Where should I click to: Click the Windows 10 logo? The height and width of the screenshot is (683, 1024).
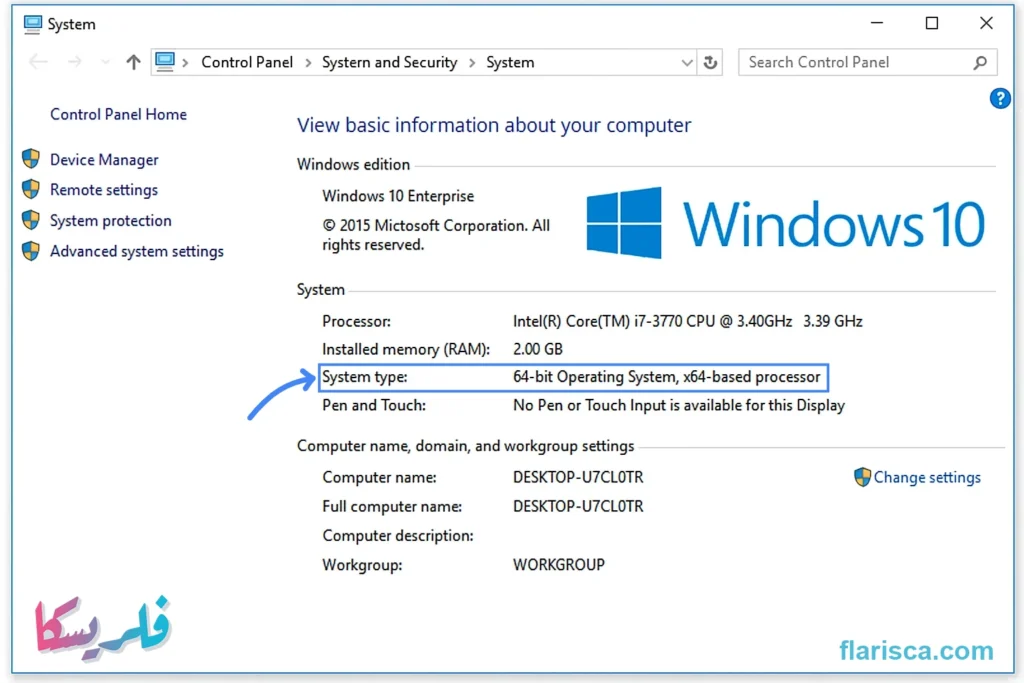click(785, 223)
